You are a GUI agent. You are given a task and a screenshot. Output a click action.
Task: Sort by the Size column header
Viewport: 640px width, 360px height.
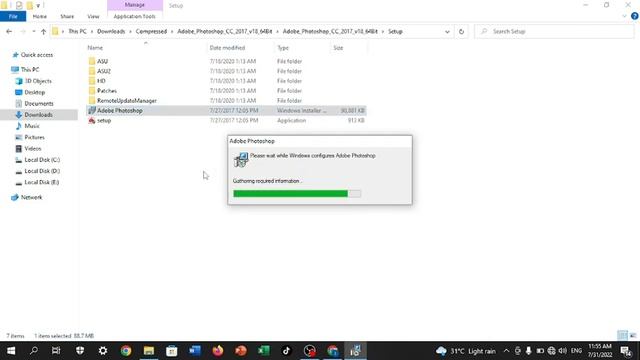[338, 48]
